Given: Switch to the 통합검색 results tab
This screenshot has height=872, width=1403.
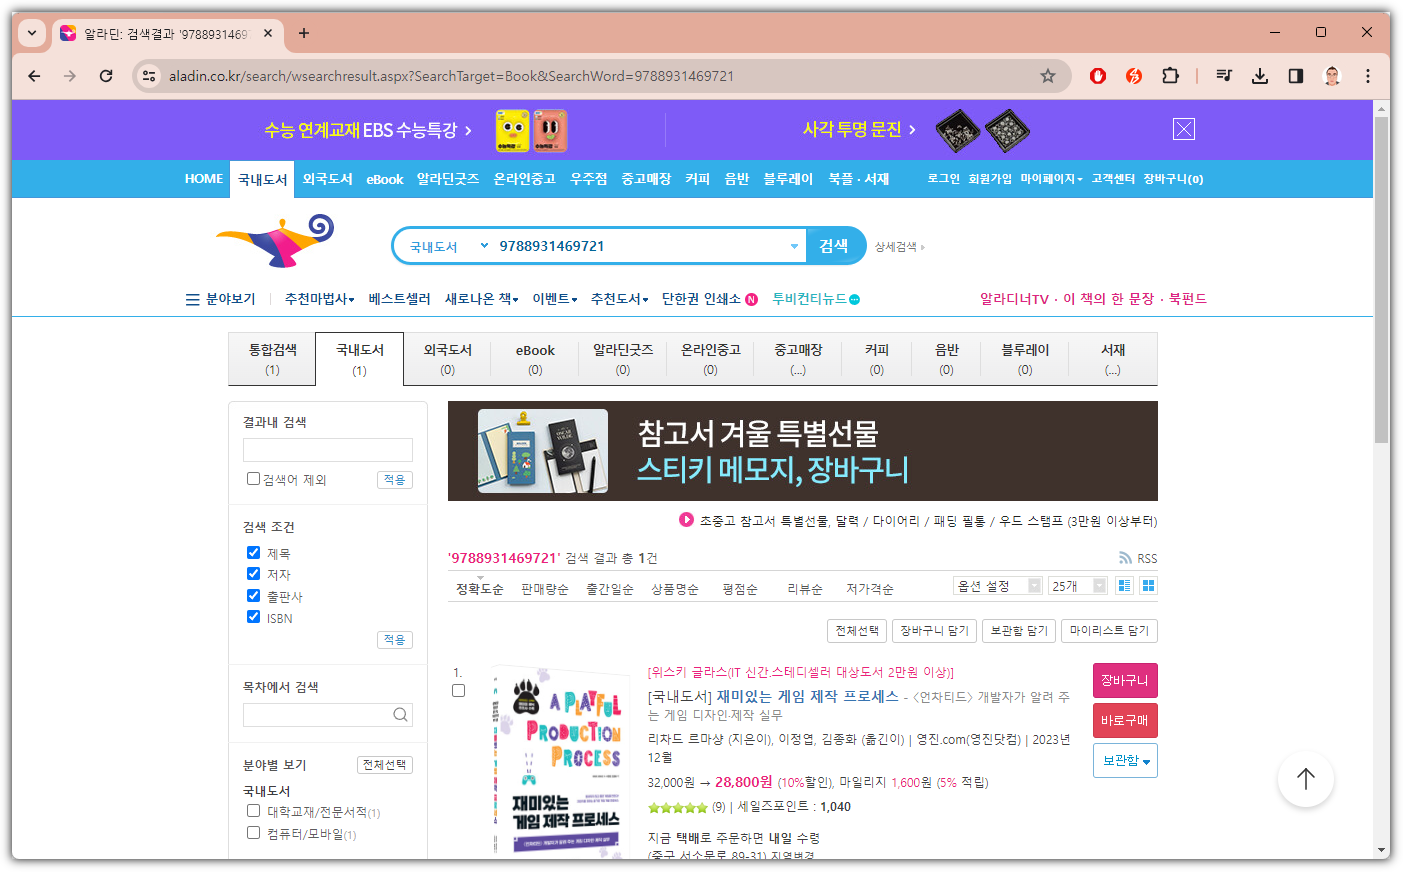Looking at the screenshot, I should pos(272,359).
